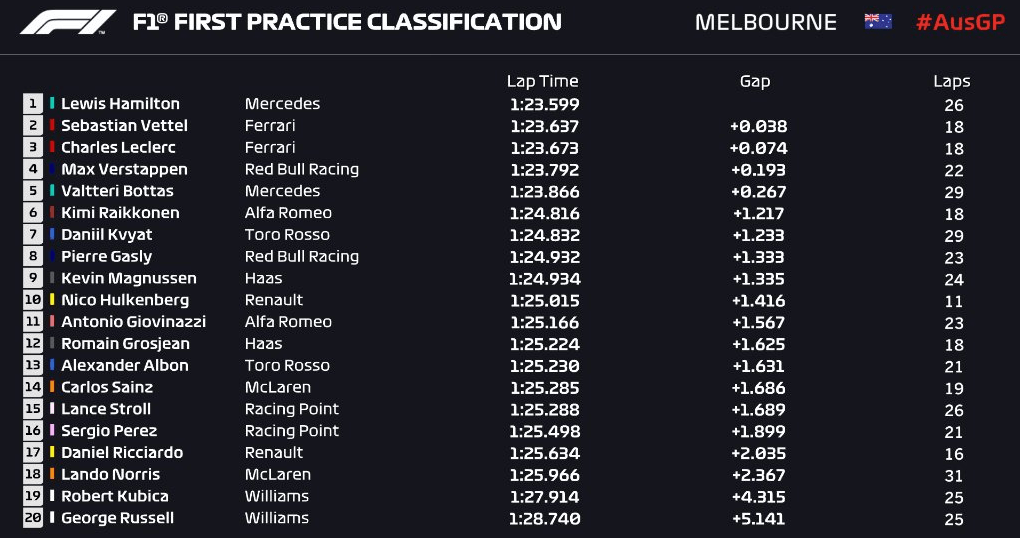Click the orange McLaren color marker by Lando Norris

click(52, 474)
